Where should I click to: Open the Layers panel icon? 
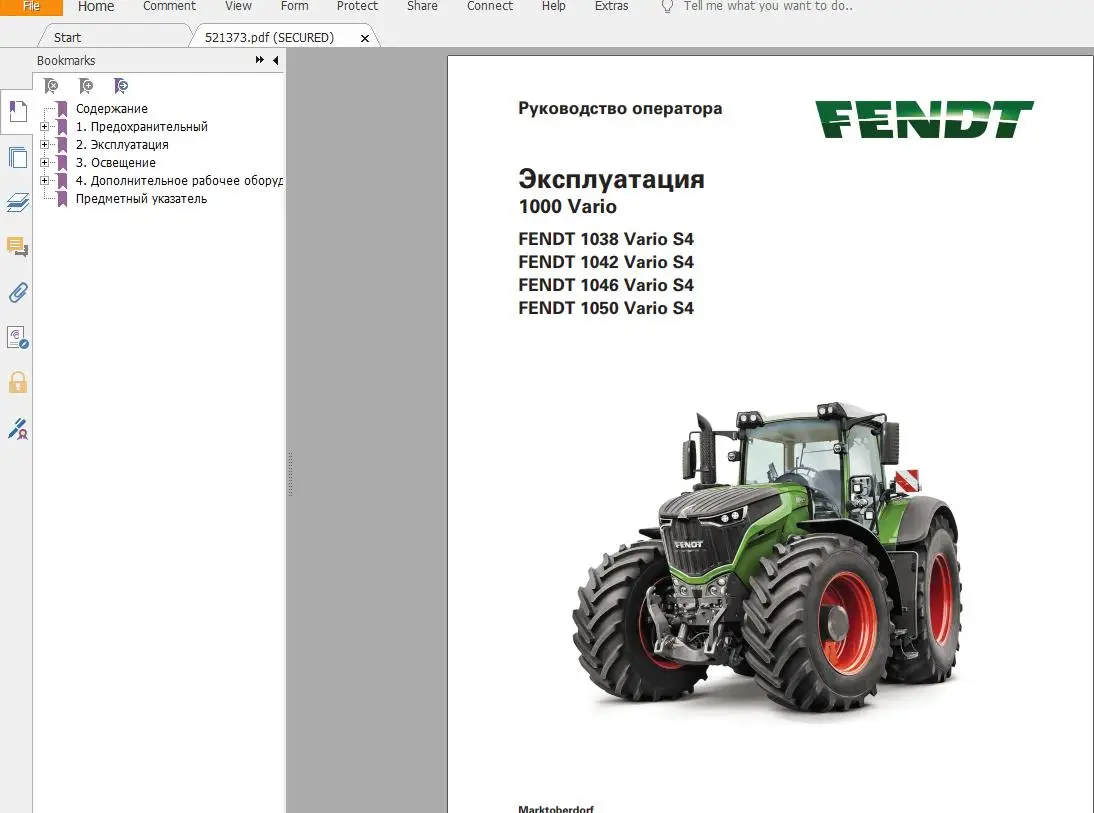pyautogui.click(x=17, y=203)
